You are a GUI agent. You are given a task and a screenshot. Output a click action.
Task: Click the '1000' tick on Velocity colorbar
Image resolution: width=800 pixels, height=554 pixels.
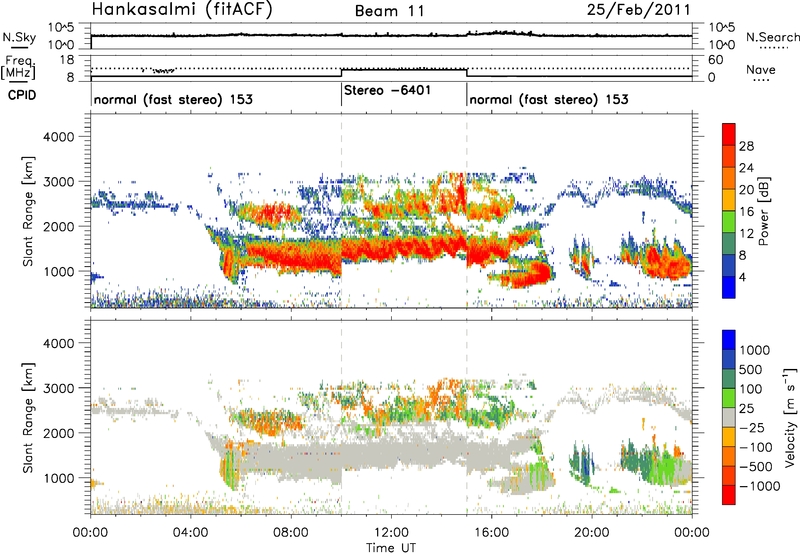coord(755,350)
